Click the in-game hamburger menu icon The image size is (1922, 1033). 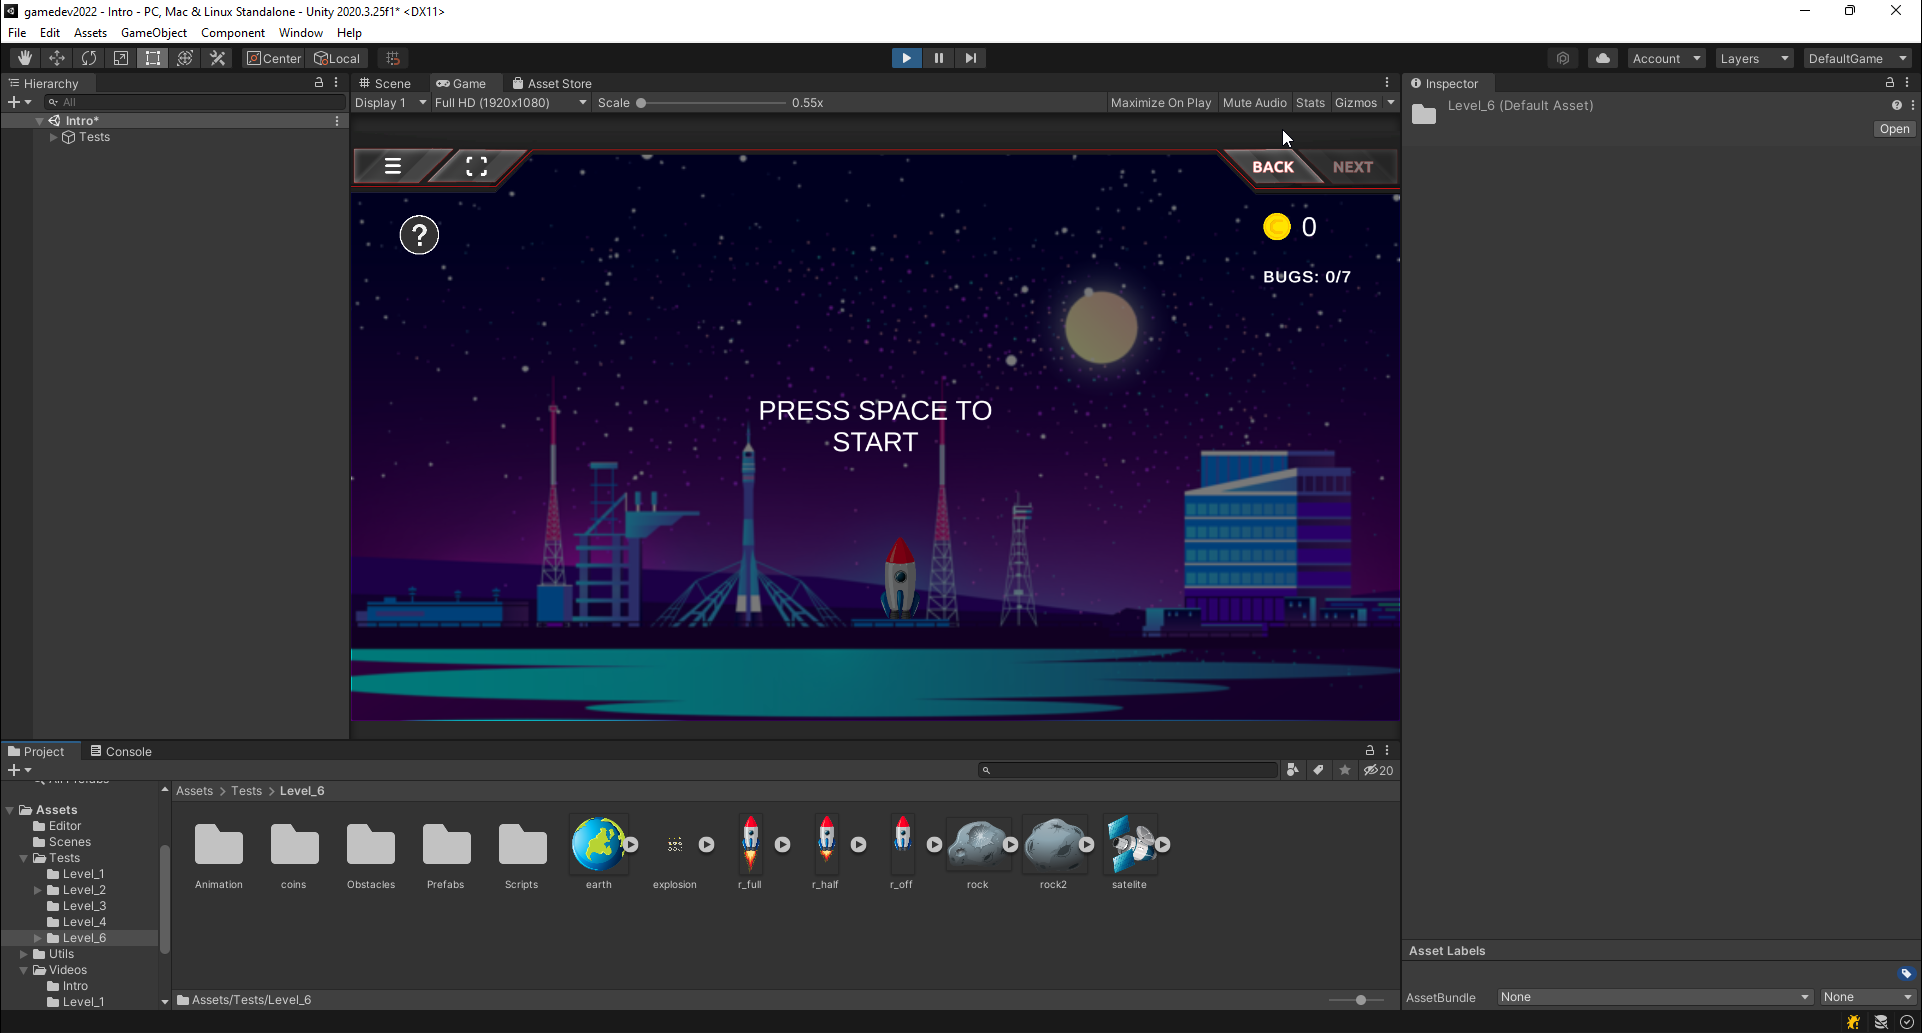coord(393,166)
